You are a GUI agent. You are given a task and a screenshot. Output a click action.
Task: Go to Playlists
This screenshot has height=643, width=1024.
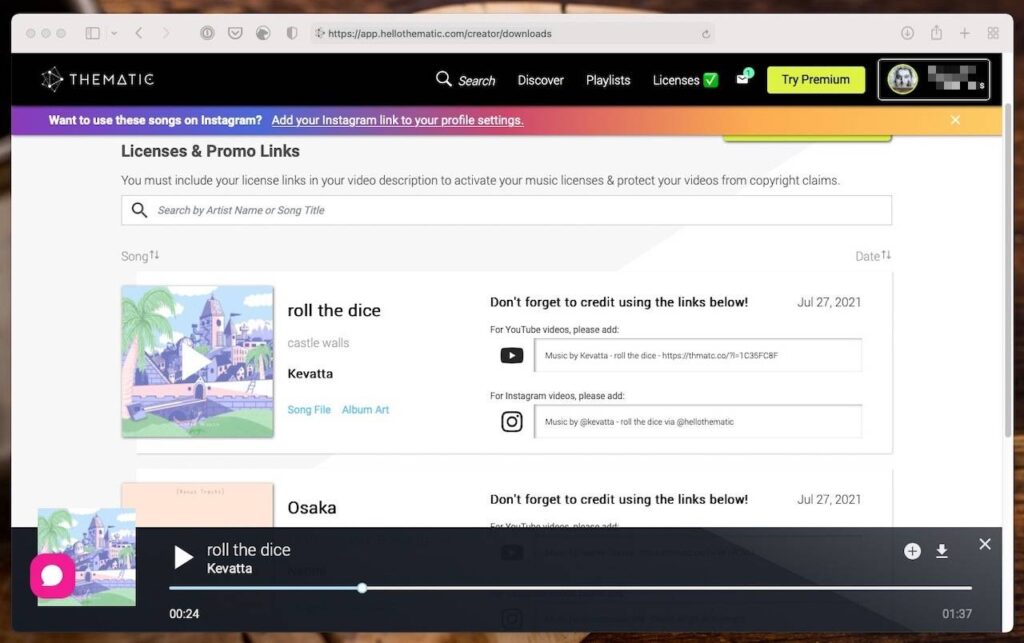point(607,80)
